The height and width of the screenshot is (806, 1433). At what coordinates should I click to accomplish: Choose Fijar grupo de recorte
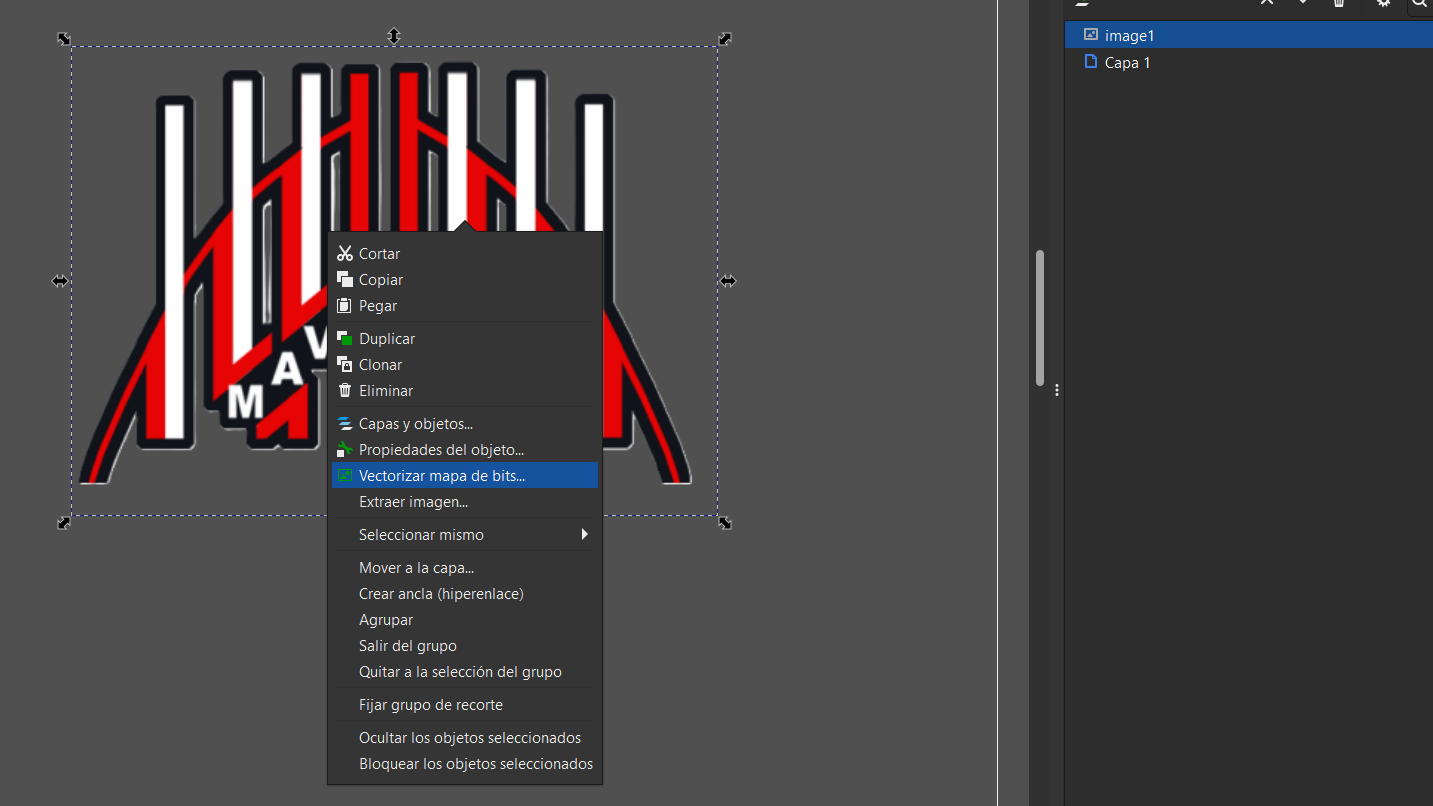pos(465,705)
